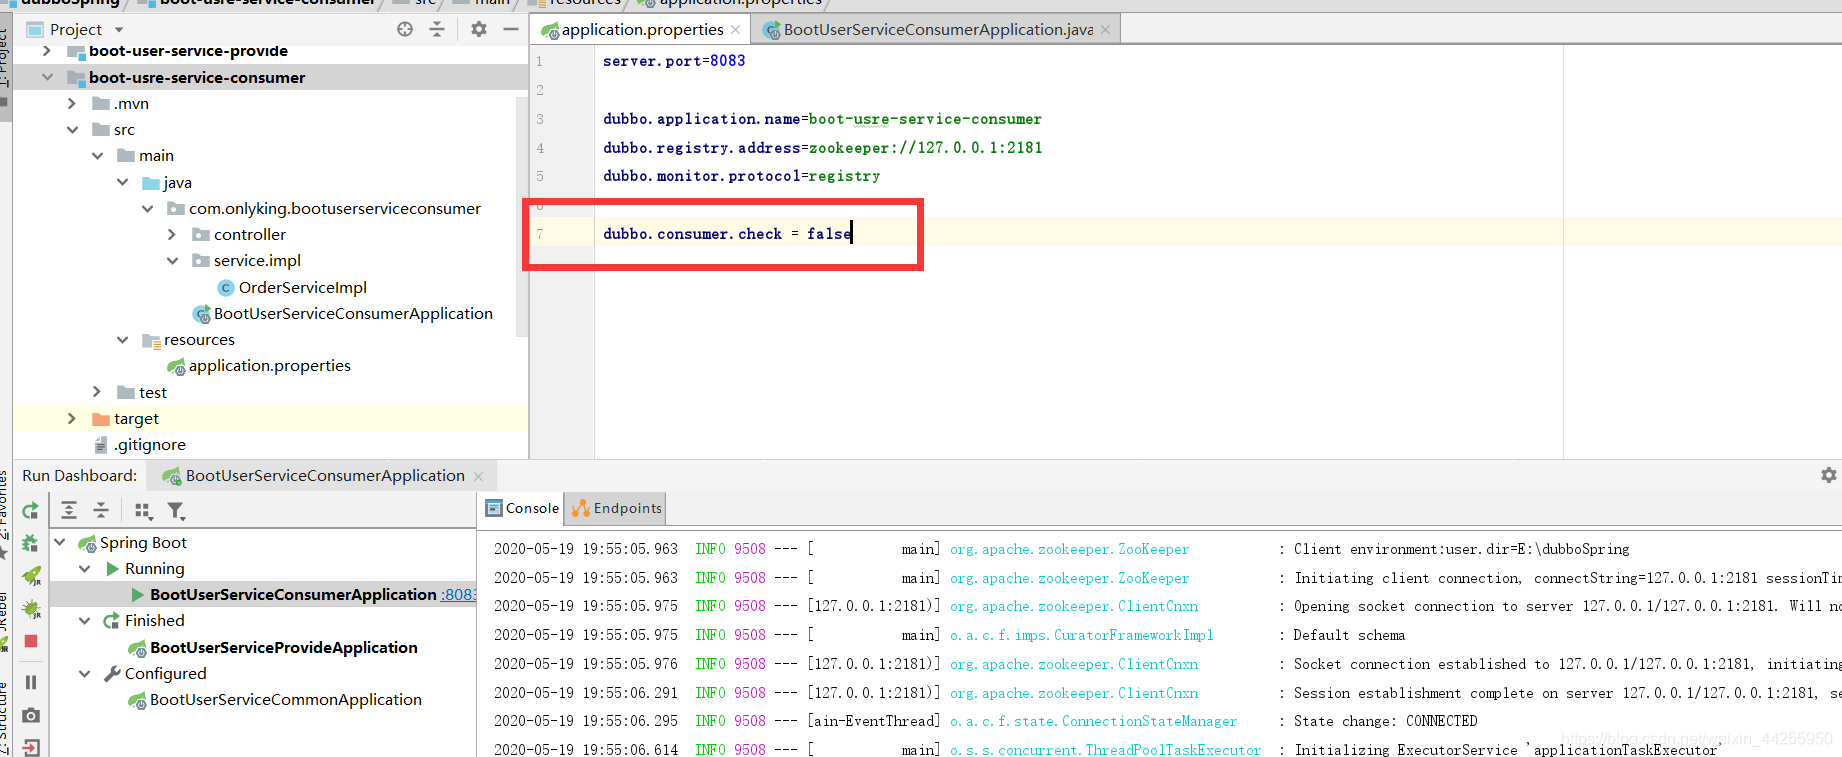
Task: Open the :8083 port link
Action: 458,595
